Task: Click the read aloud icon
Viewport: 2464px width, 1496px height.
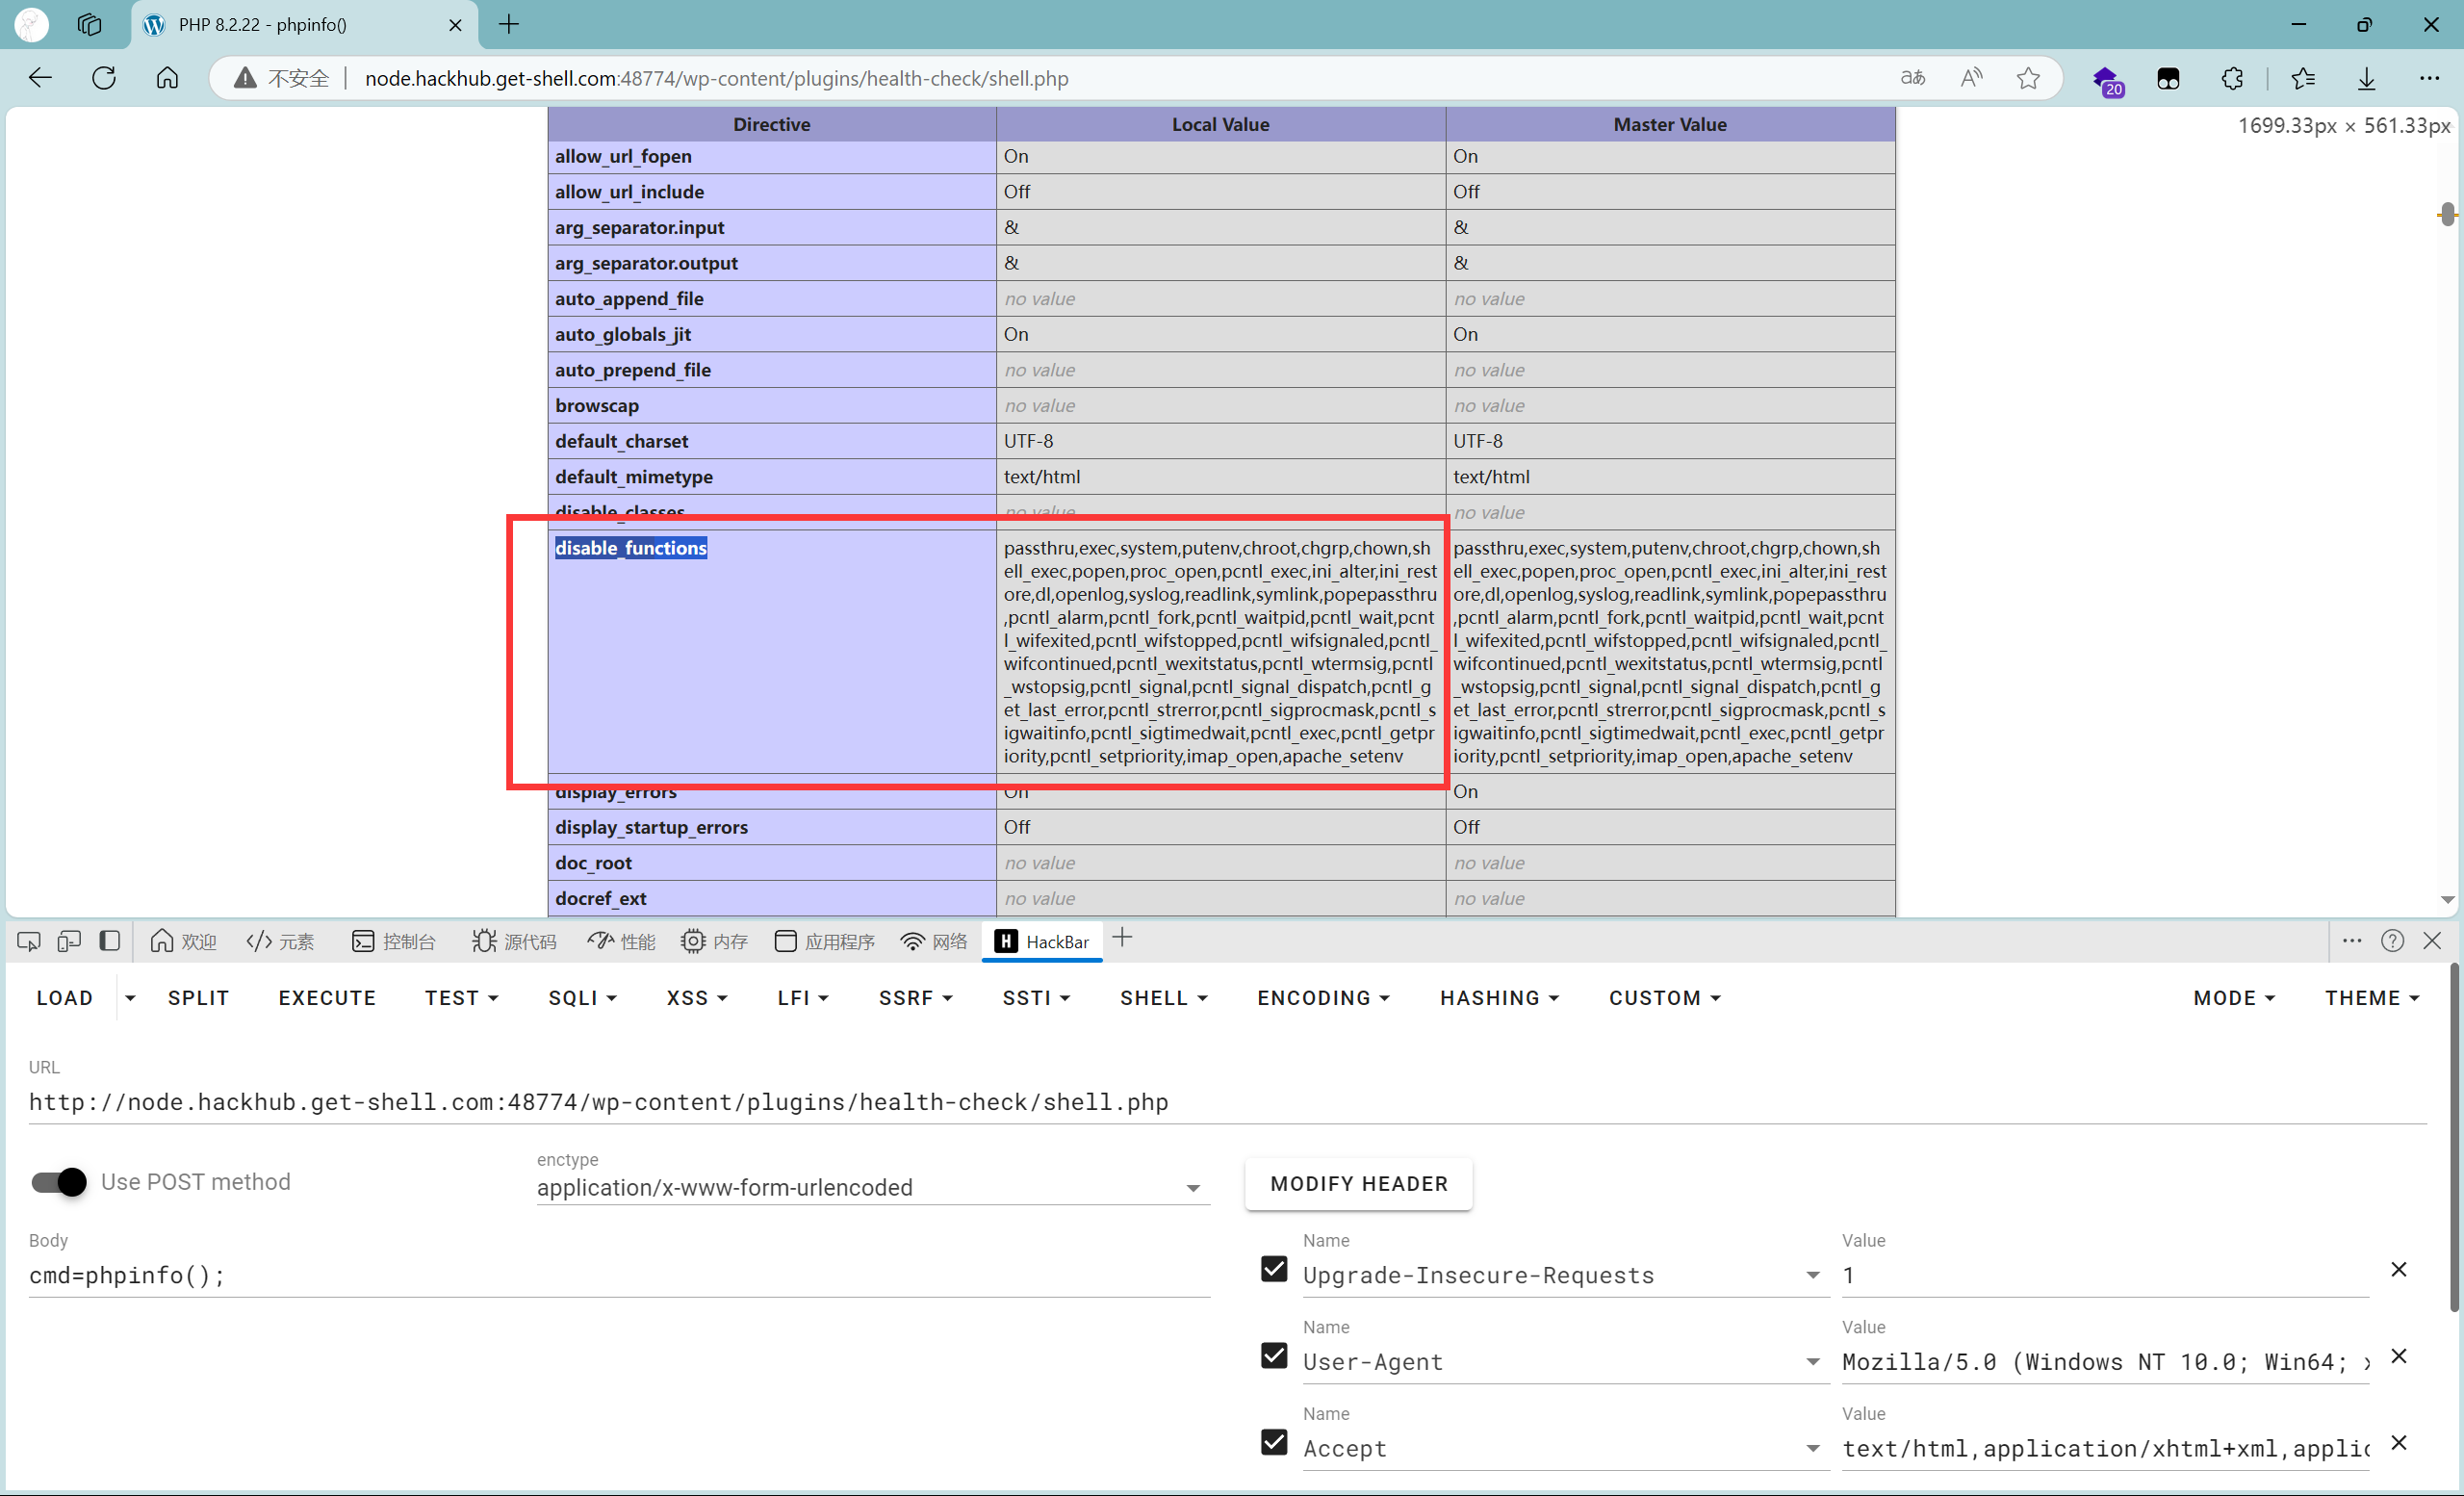Action: [x=1971, y=78]
